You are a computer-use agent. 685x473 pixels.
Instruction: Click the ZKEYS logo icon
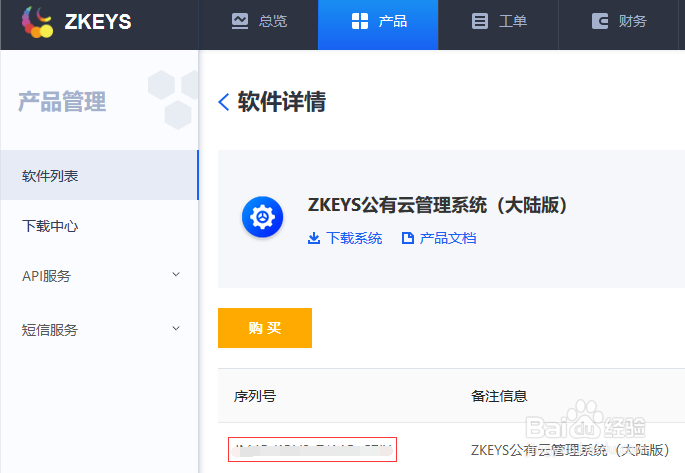tap(37, 22)
